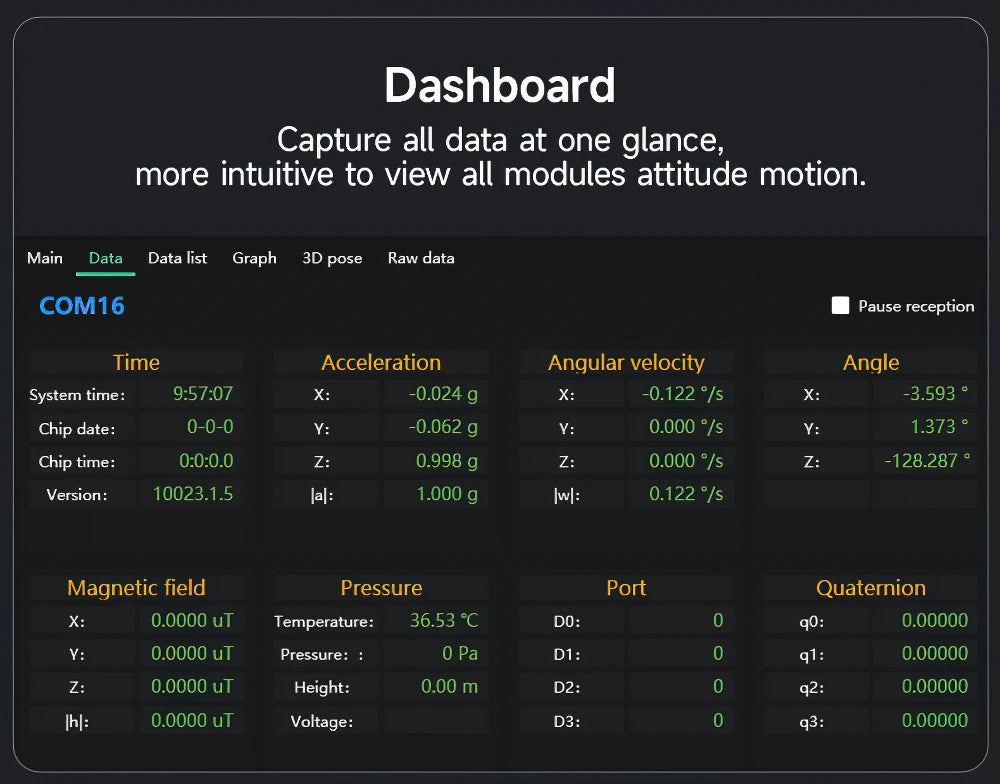The width and height of the screenshot is (1000, 784).
Task: Select the Port D0 value field
Action: pyautogui.click(x=681, y=621)
